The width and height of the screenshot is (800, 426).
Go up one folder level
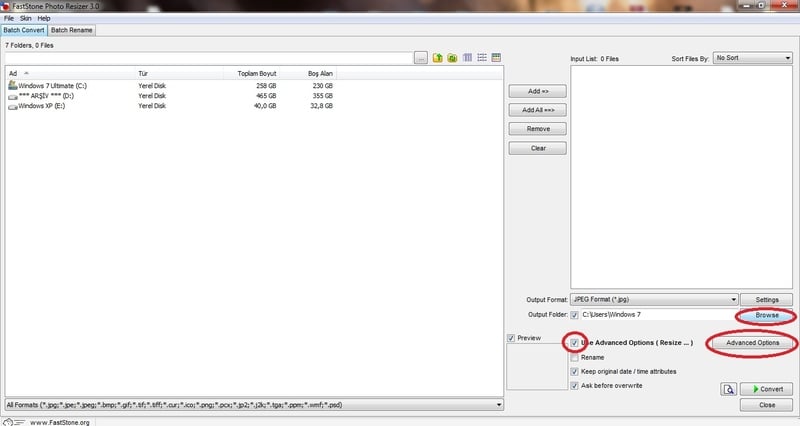click(437, 58)
